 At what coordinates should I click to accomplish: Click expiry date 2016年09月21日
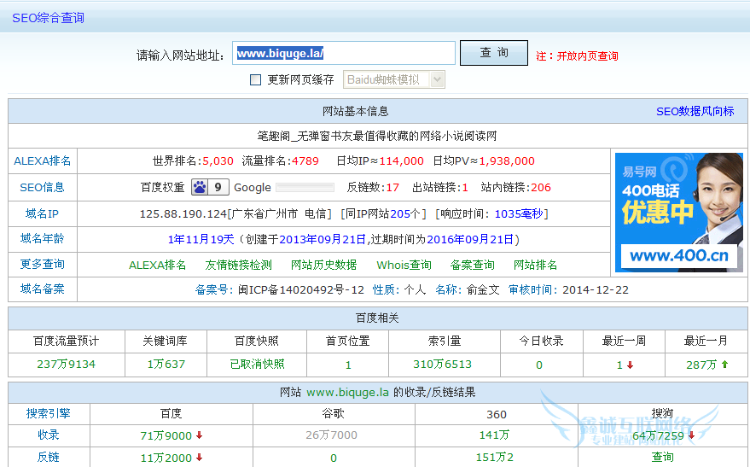470,239
